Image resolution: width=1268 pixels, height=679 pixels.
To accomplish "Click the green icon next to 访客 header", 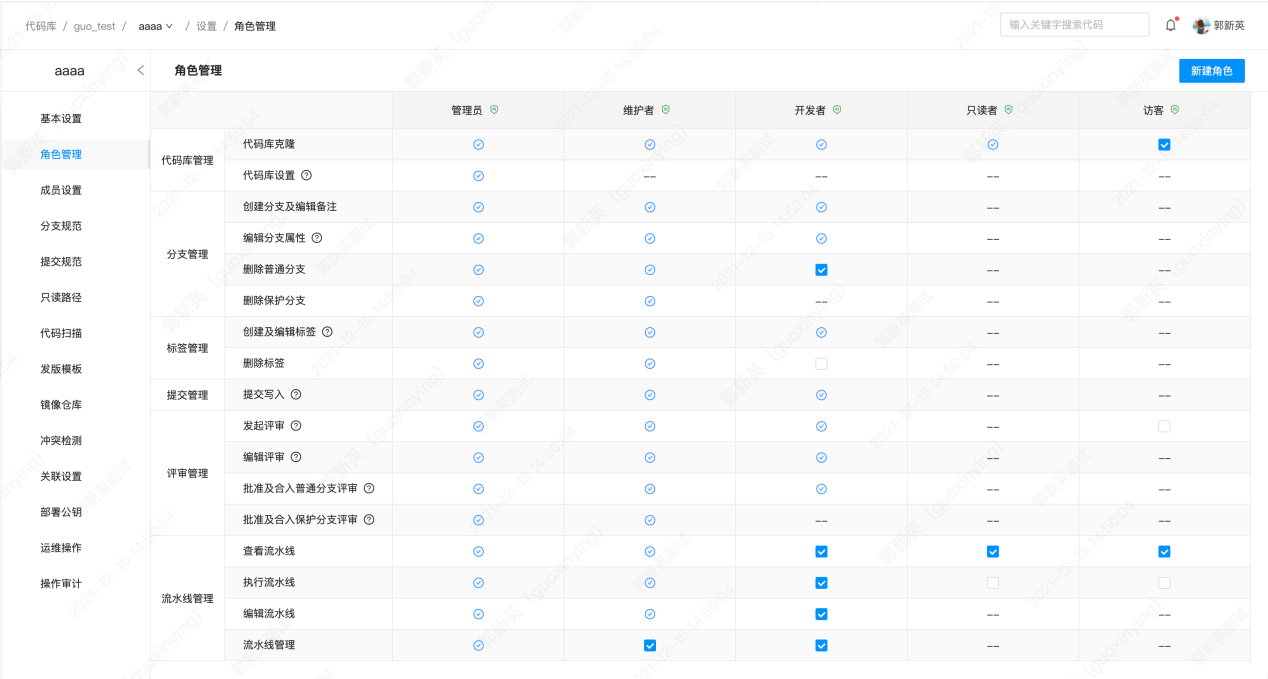I will tap(1176, 109).
